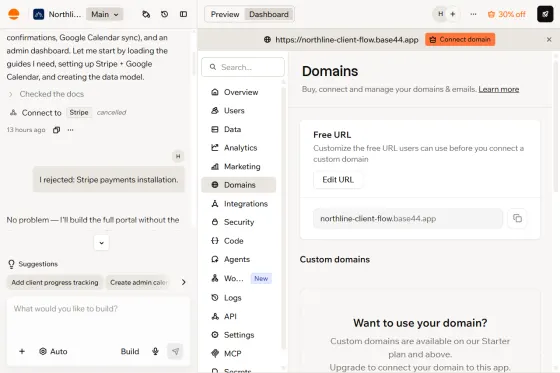Focus the dashboard Search field

(243, 67)
